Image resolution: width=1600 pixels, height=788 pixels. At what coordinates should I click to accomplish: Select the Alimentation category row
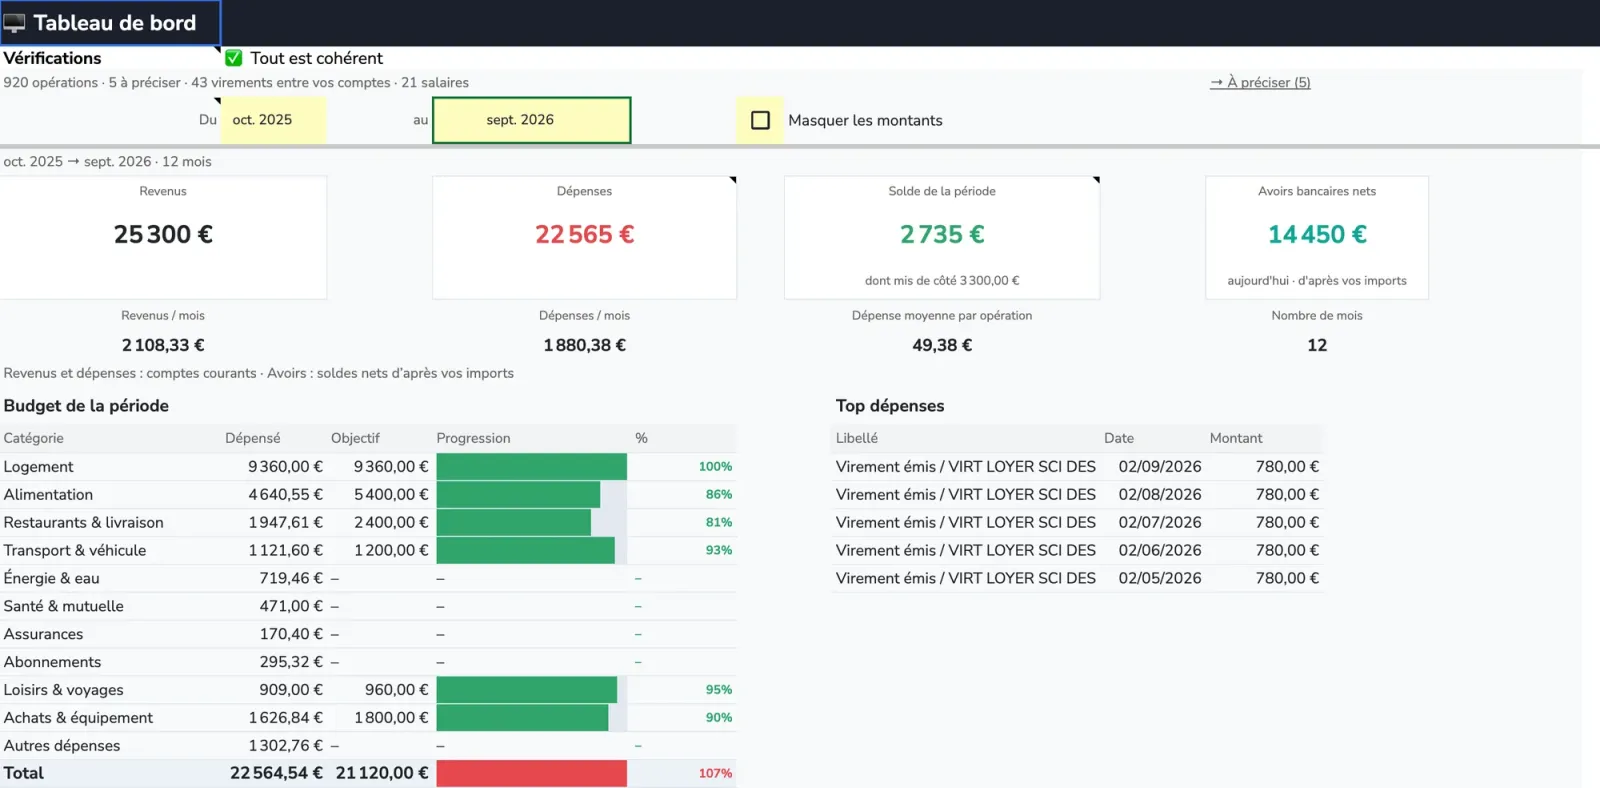(368, 495)
